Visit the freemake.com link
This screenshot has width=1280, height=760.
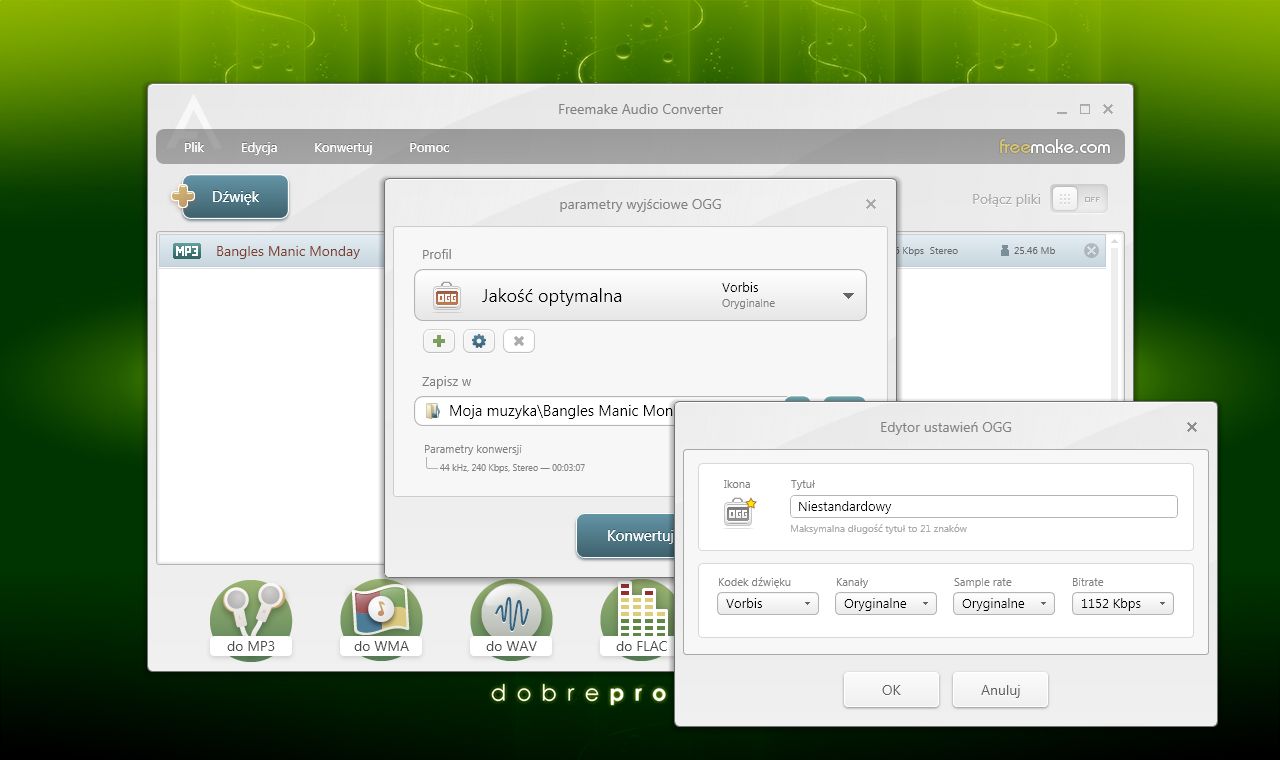(x=1054, y=147)
